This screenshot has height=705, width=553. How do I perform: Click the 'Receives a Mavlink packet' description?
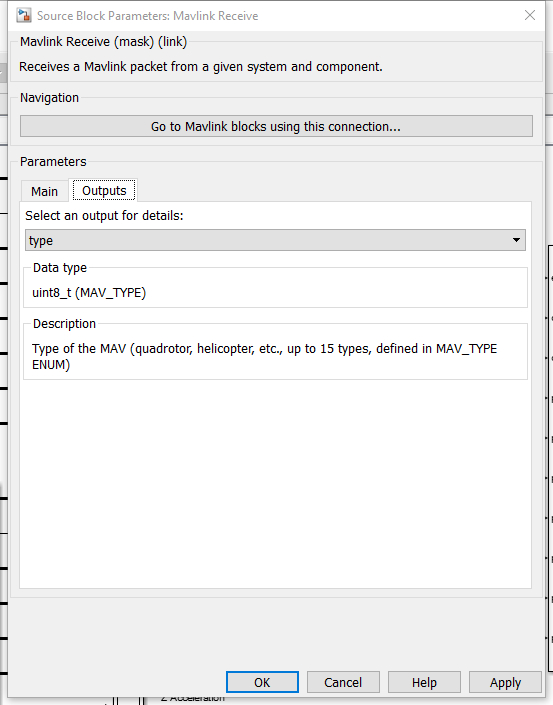[x=201, y=67]
